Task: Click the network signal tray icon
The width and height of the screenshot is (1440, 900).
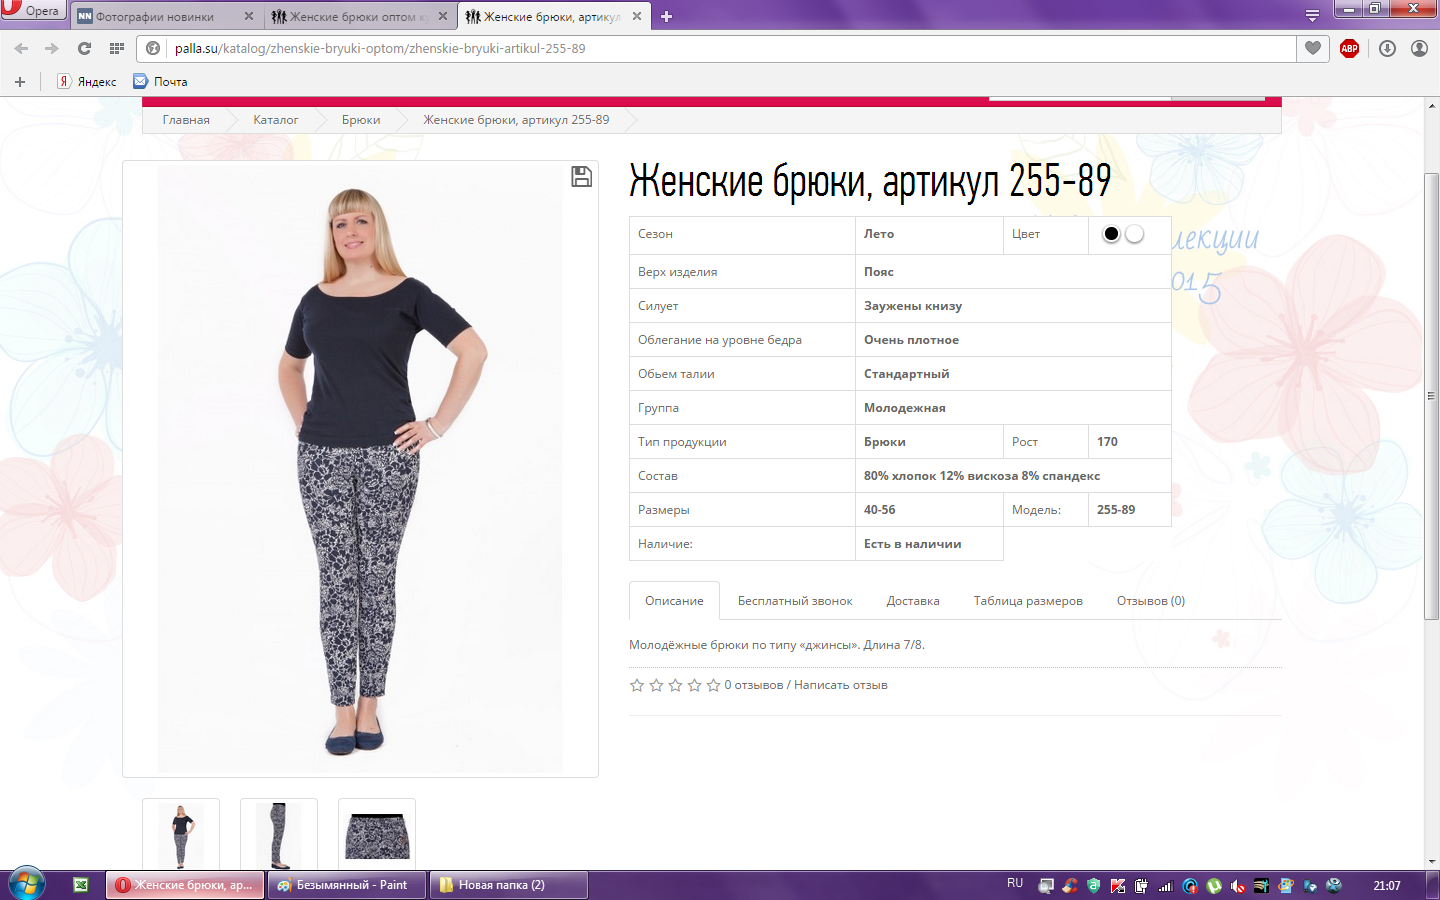Action: click(x=1166, y=886)
